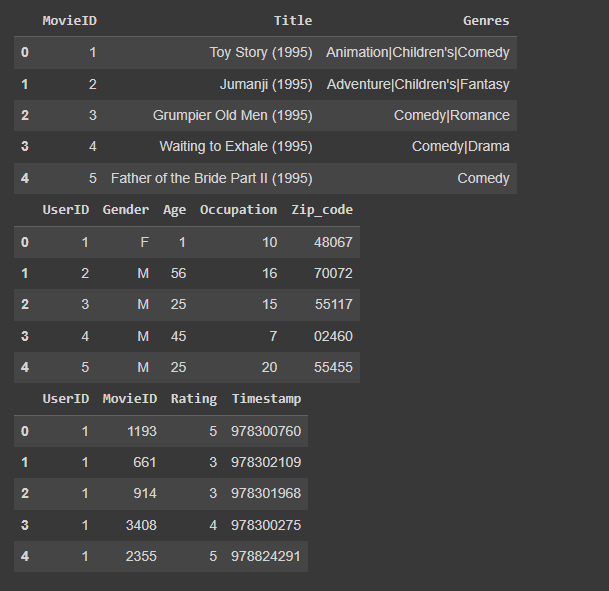Click the Grumpier Old Men (1995) cell
The height and width of the screenshot is (591, 609).
pyautogui.click(x=232, y=115)
